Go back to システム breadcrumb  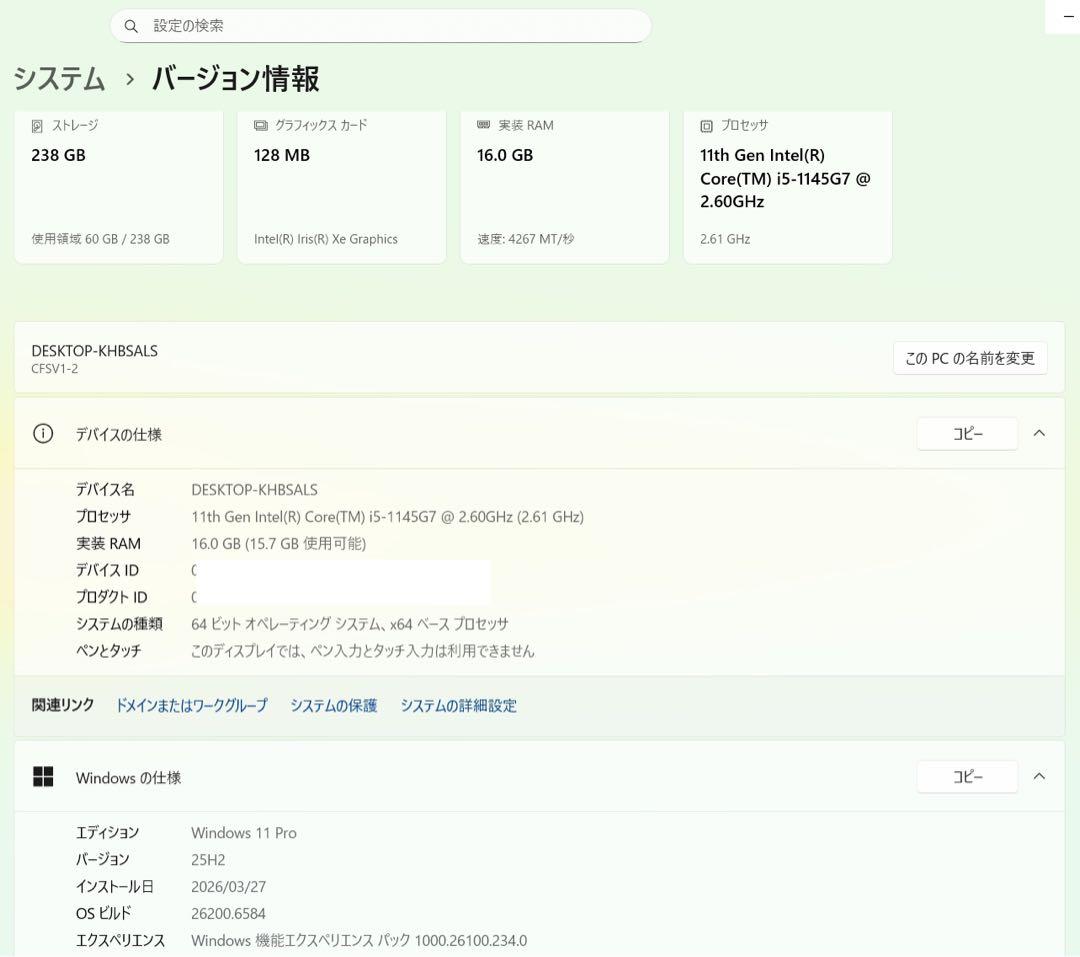coord(59,79)
